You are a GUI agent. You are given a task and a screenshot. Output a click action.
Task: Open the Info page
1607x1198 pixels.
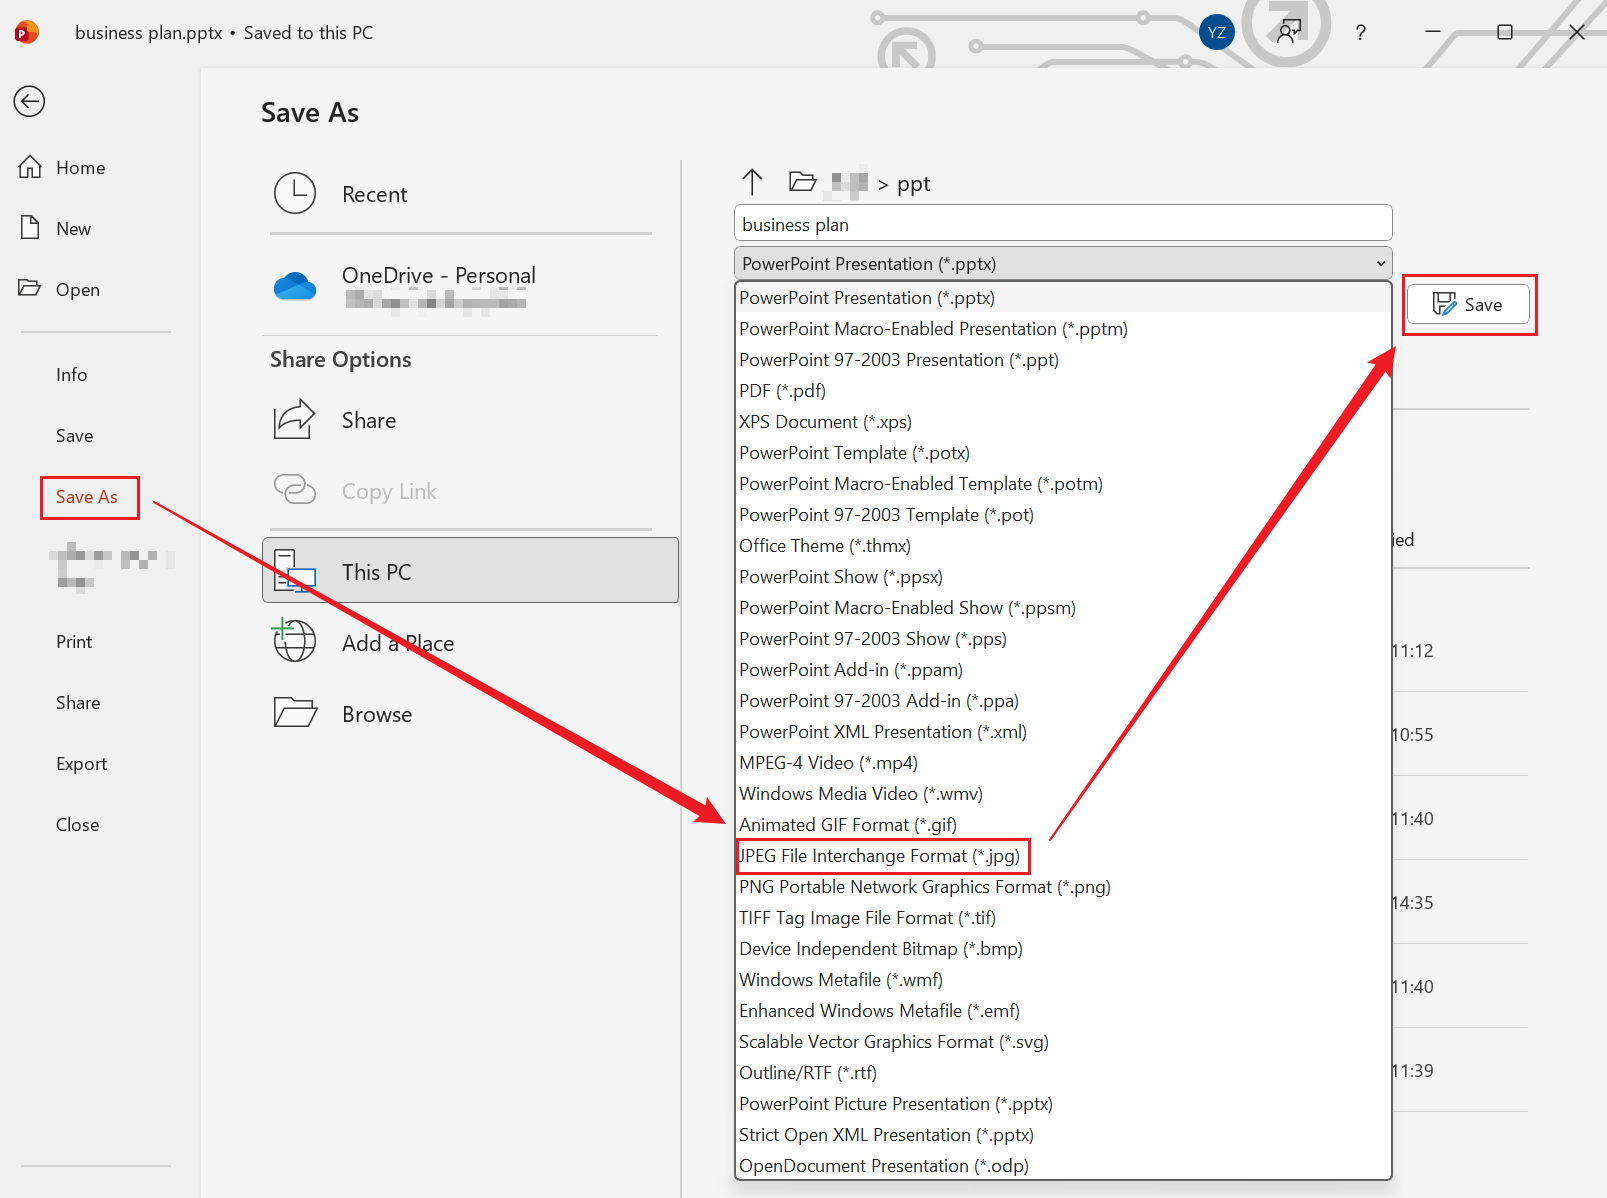click(x=71, y=375)
